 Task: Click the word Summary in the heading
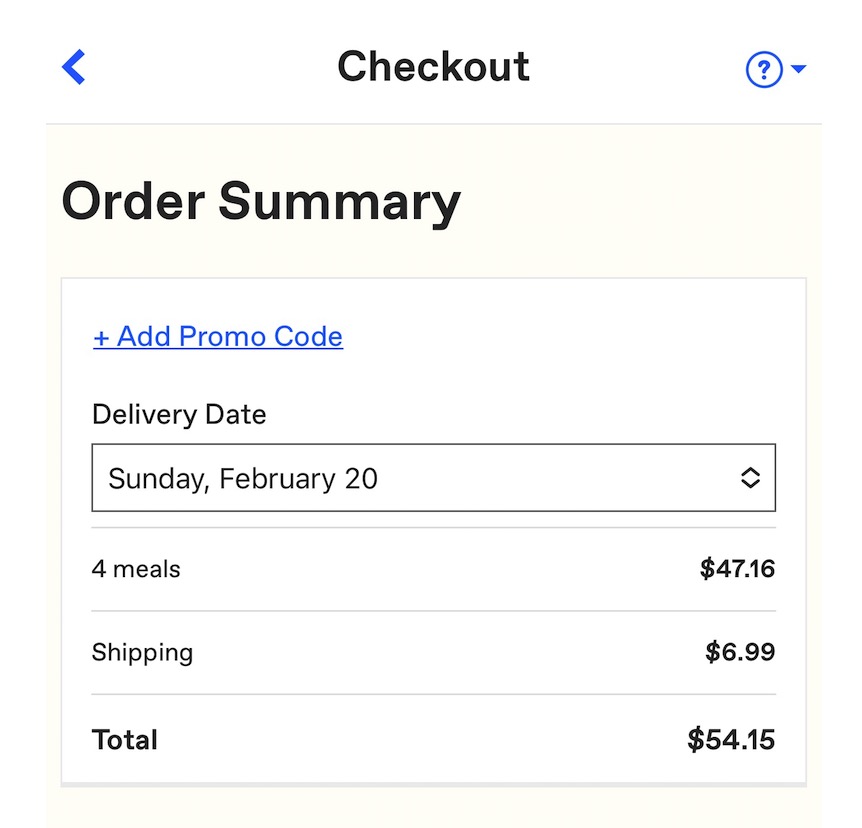pos(339,201)
